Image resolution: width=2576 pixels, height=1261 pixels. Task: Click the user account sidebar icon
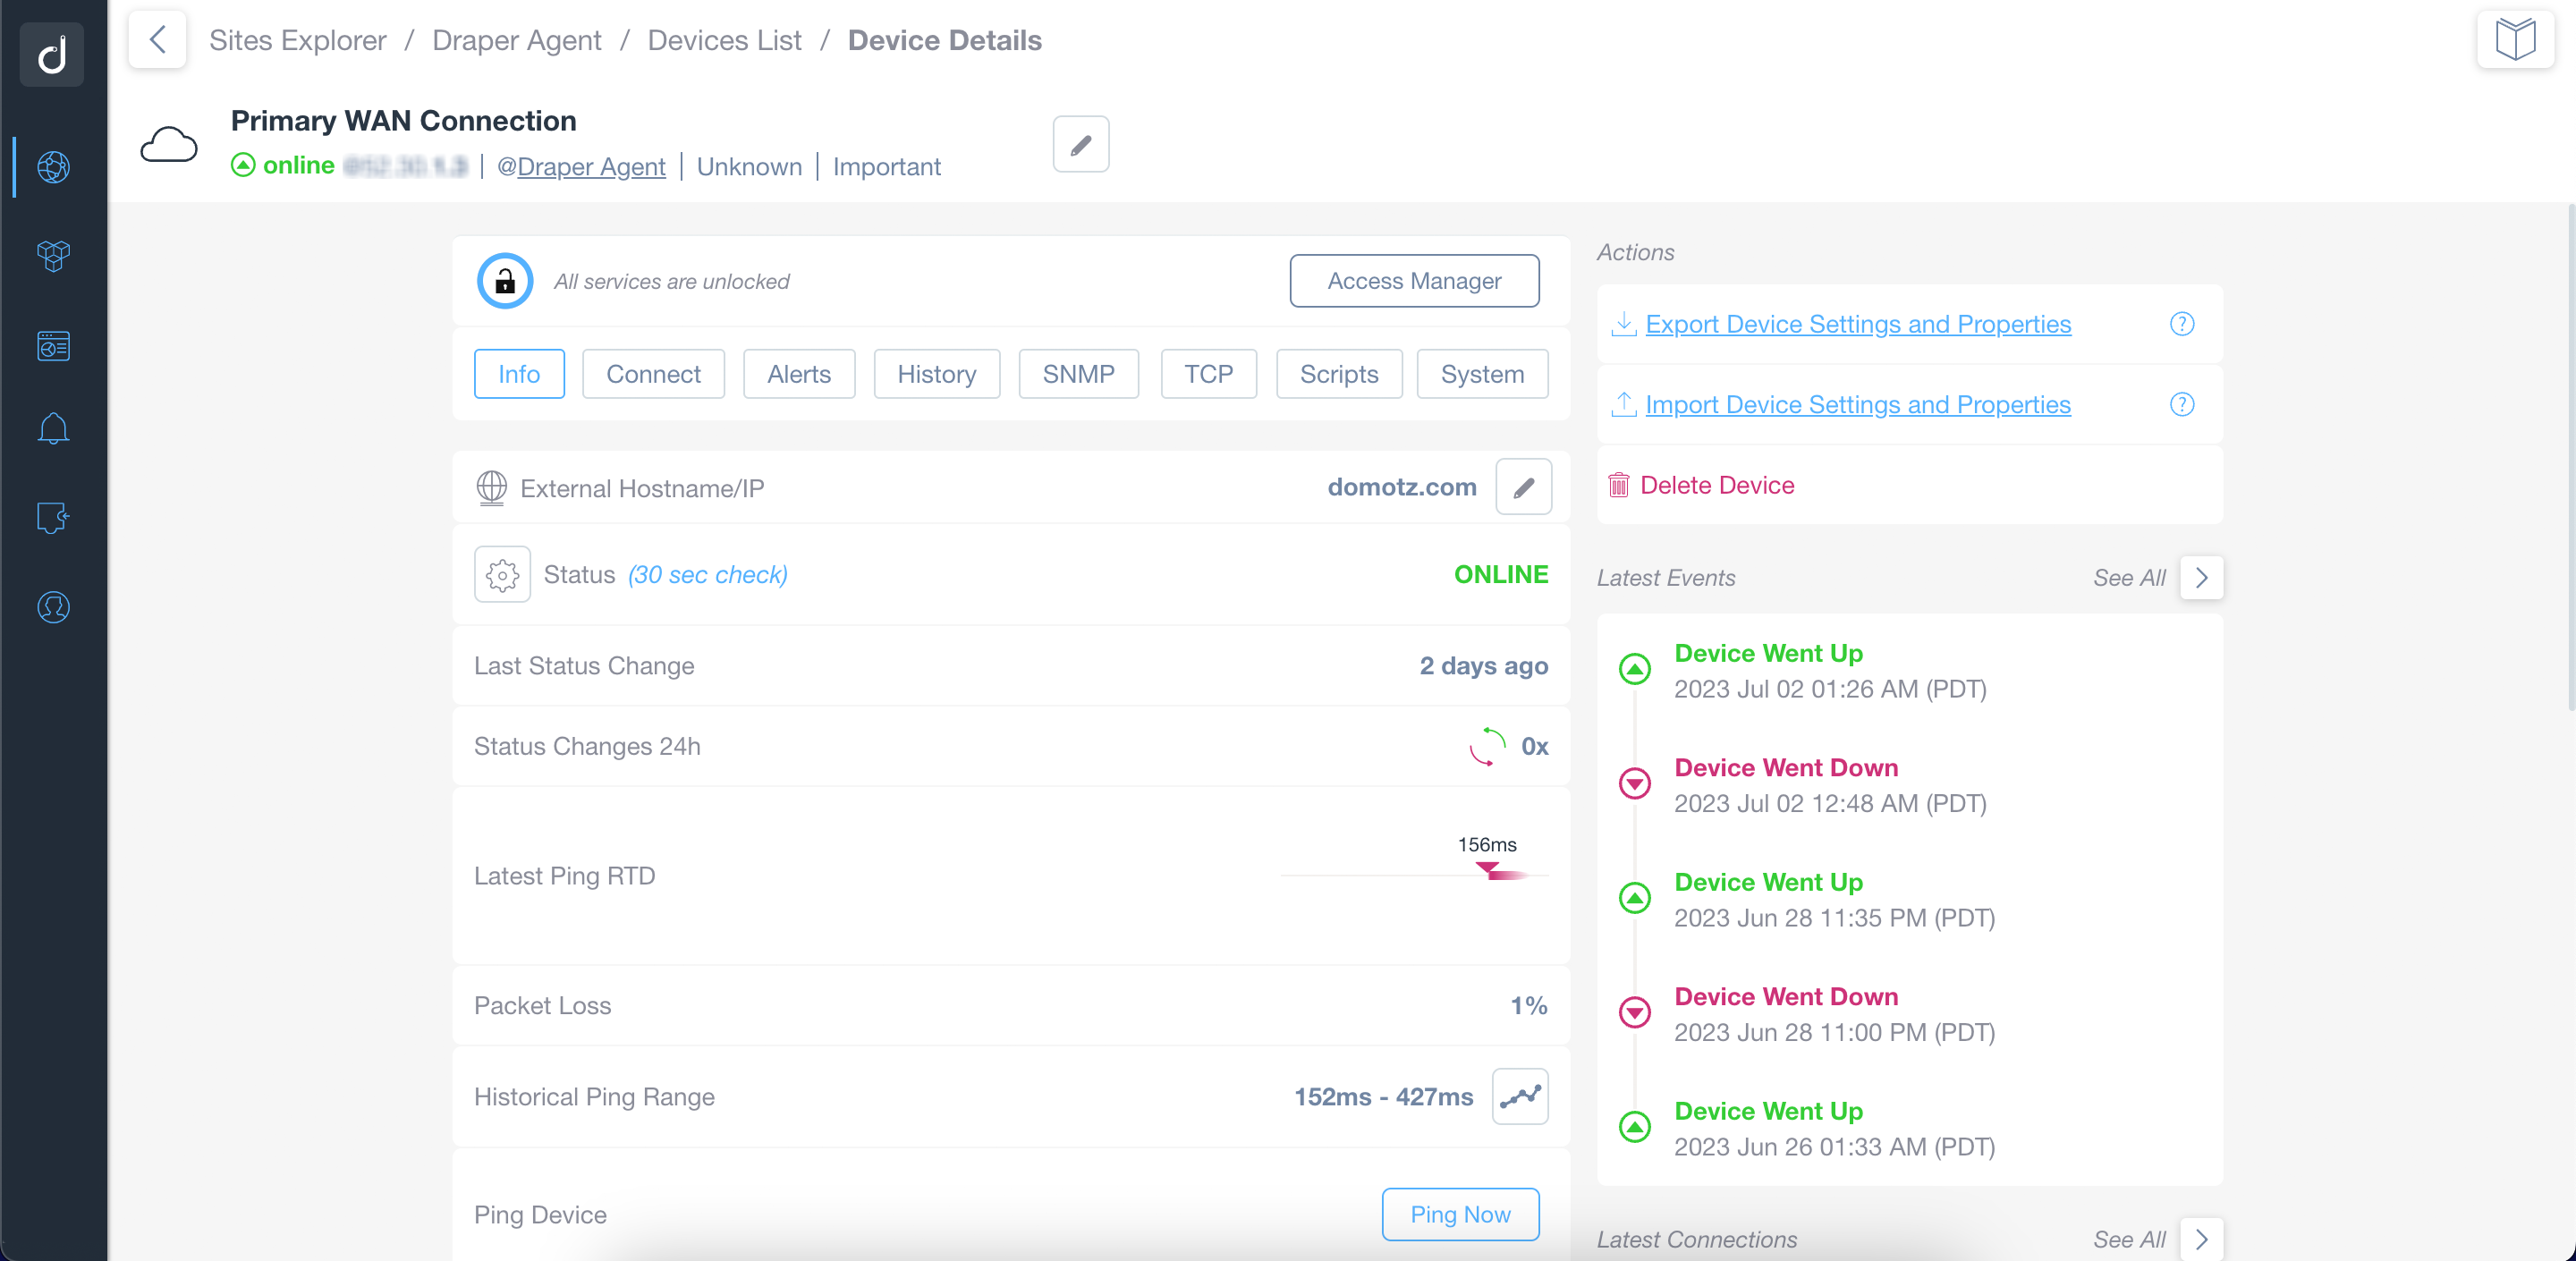click(53, 607)
